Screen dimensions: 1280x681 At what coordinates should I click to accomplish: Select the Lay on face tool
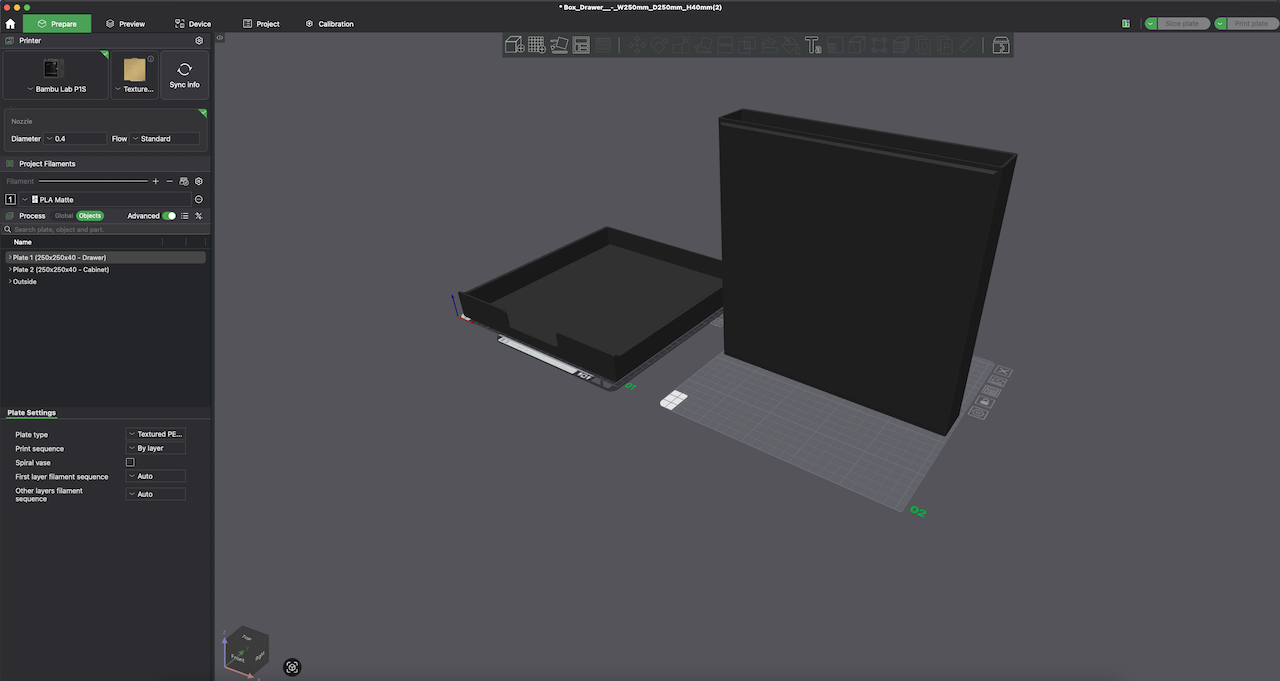[x=702, y=45]
